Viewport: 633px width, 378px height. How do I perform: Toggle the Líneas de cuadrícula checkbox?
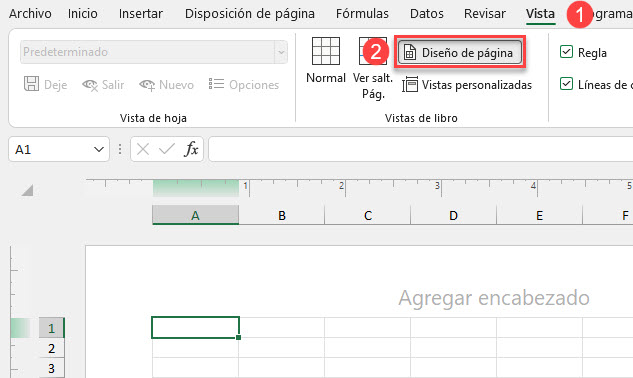click(566, 84)
